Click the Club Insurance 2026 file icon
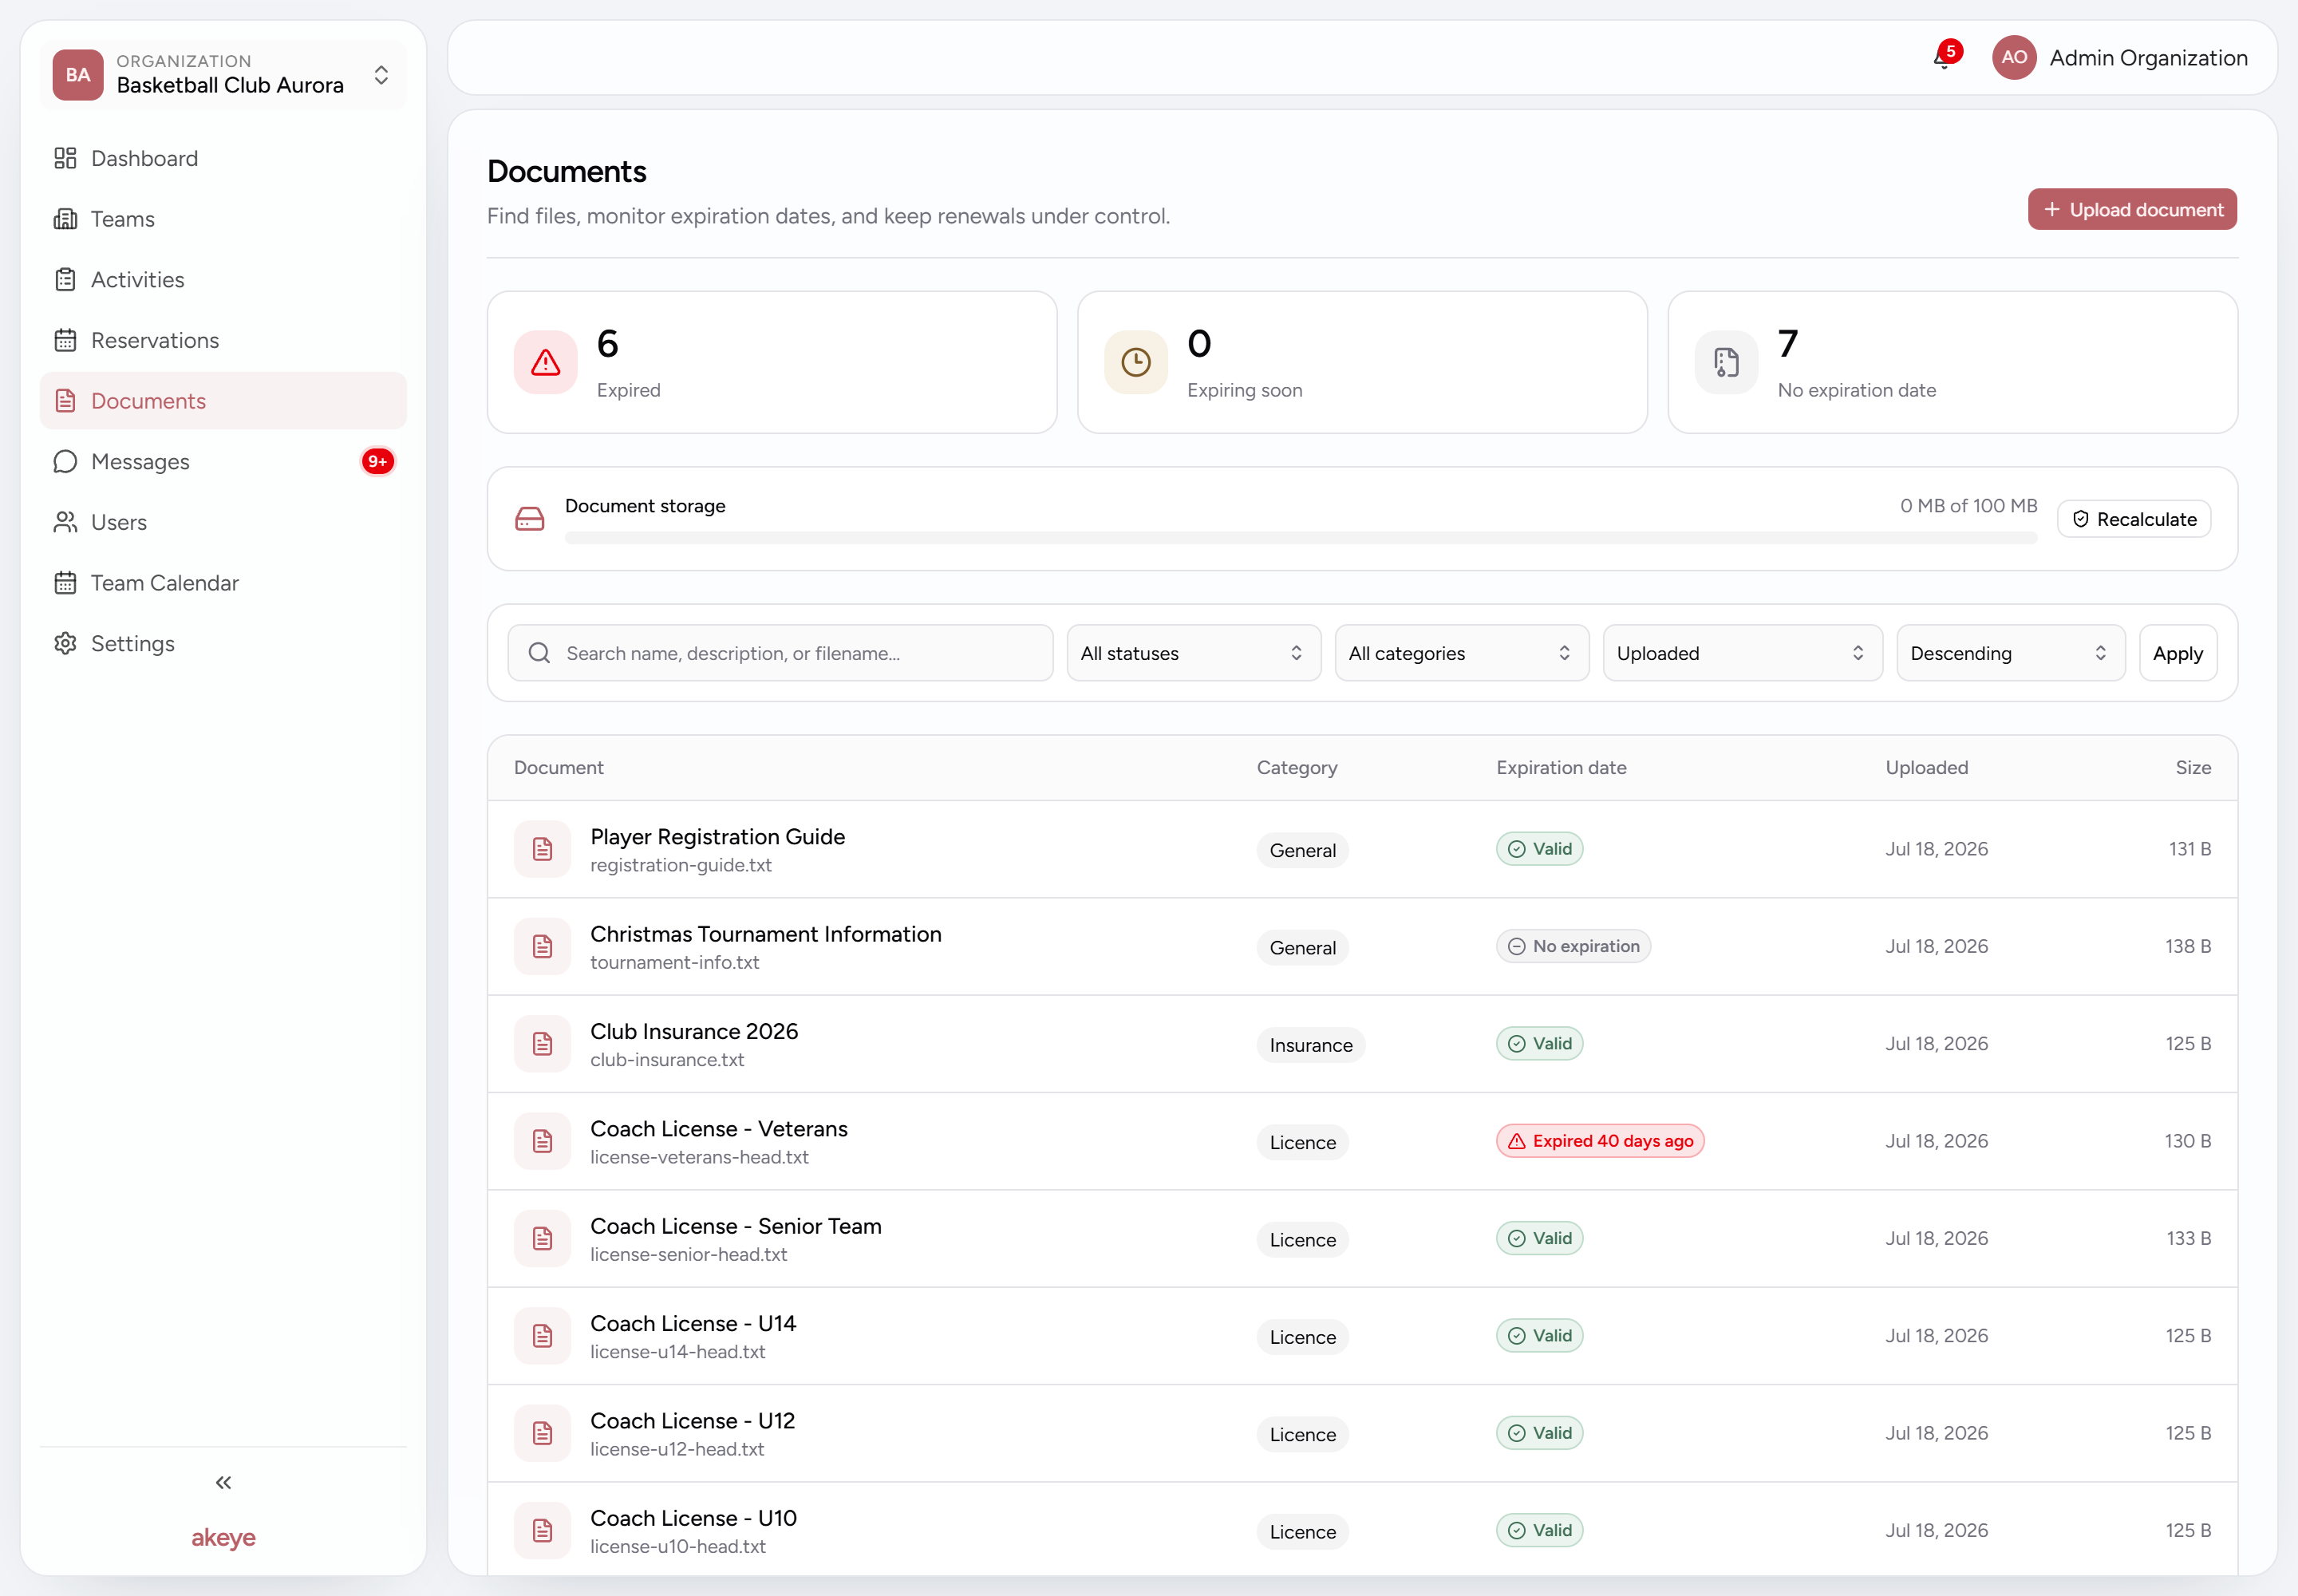 pos(542,1044)
